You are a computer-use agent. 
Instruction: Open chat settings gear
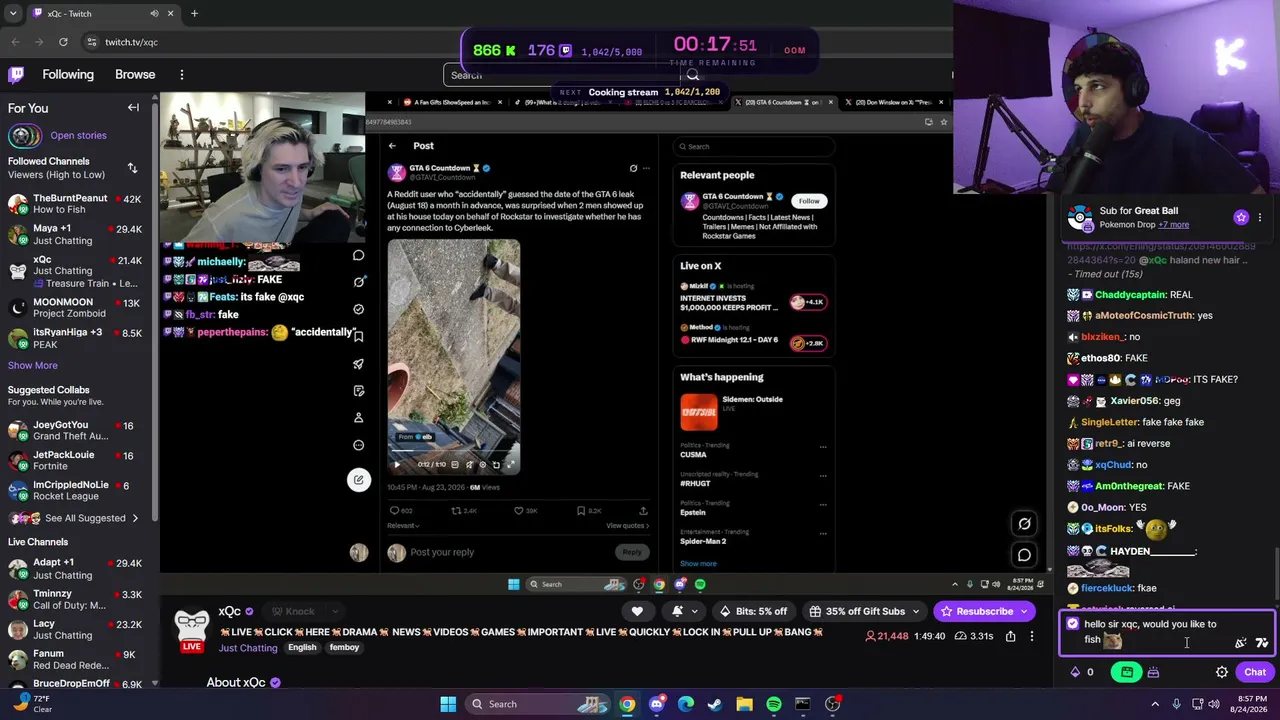click(1222, 672)
